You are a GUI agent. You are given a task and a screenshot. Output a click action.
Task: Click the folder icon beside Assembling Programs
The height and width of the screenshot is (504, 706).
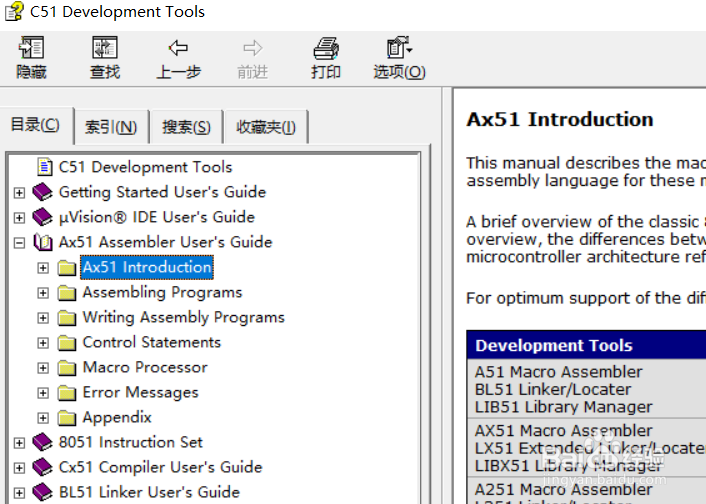coord(67,293)
